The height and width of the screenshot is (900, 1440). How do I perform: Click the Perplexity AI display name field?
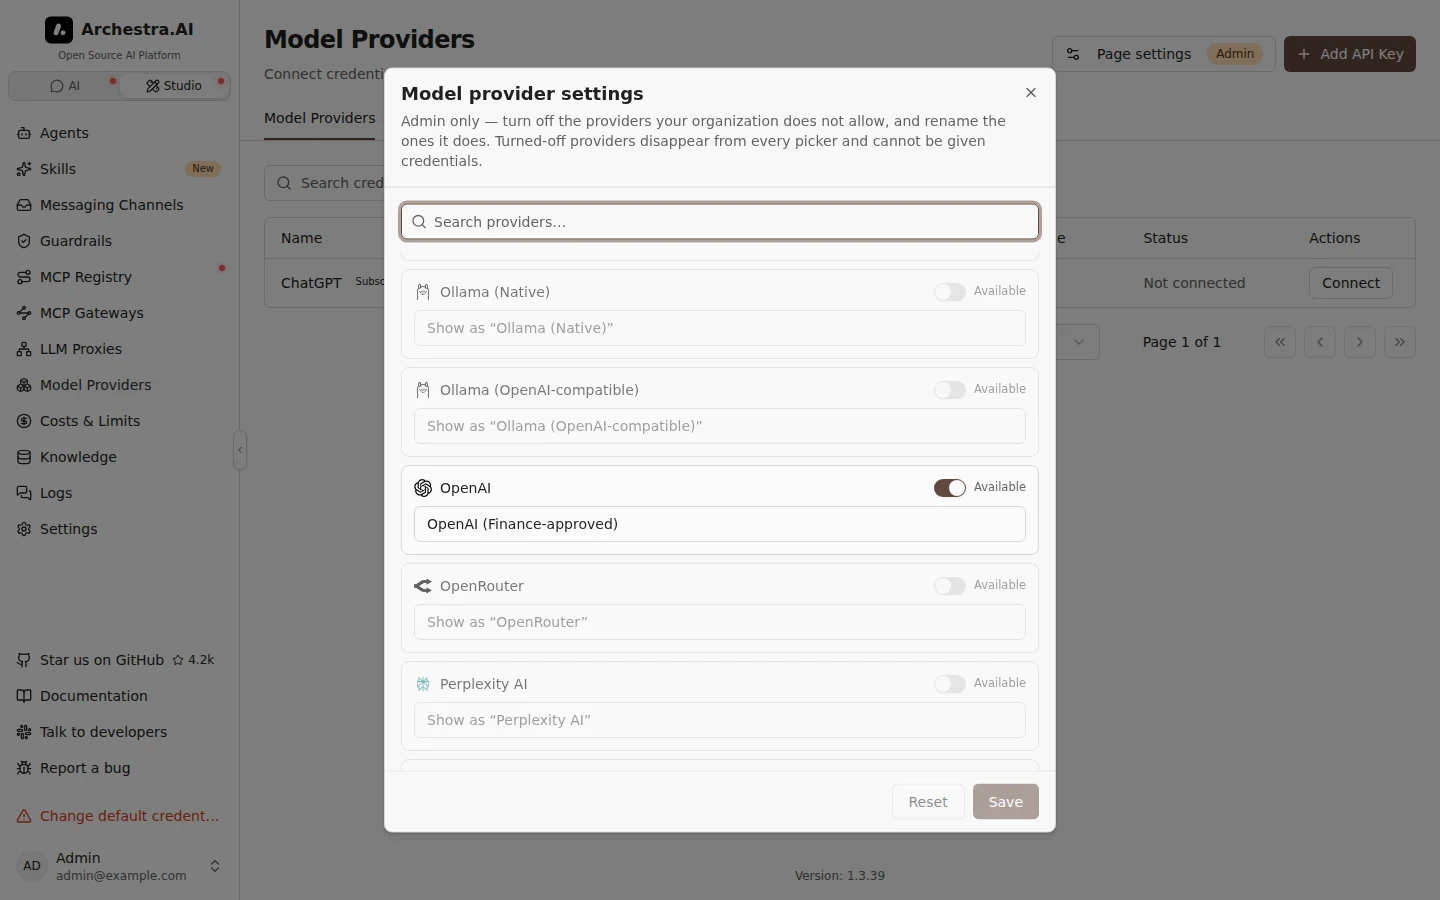(x=720, y=720)
